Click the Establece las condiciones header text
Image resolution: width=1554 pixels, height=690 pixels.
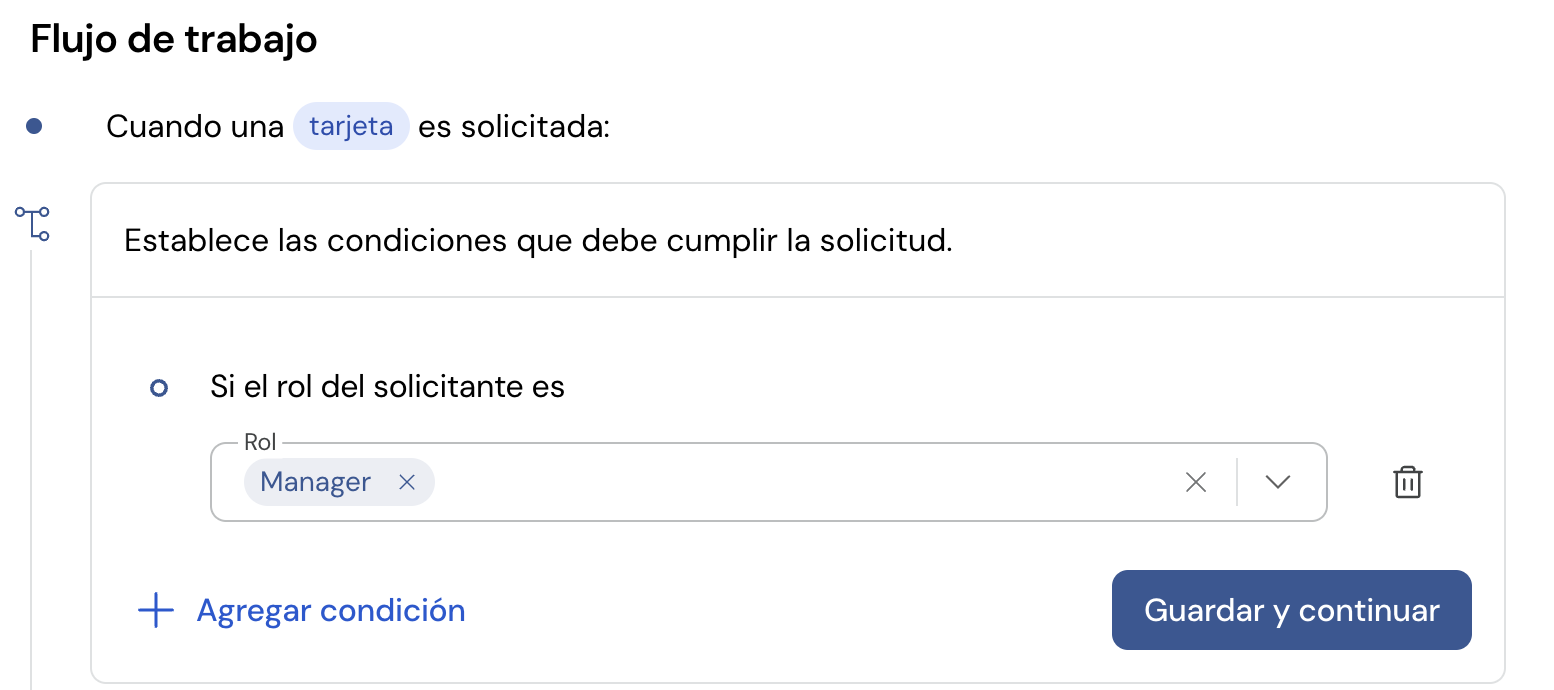[x=538, y=241]
